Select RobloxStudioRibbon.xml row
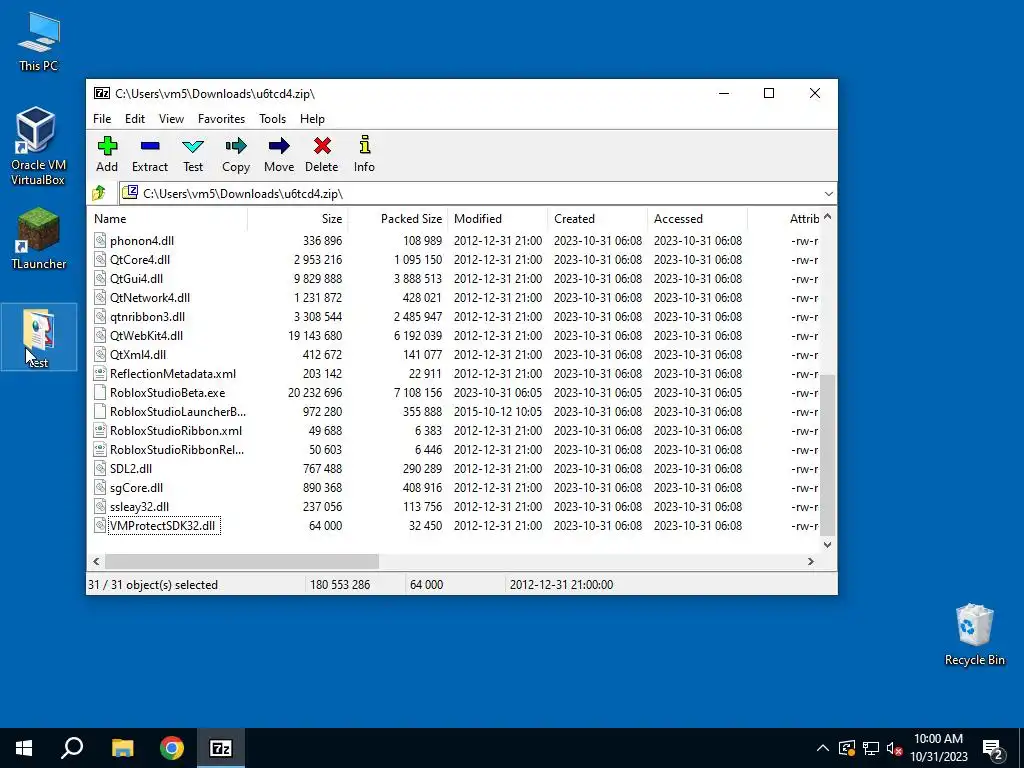The height and width of the screenshot is (768, 1024). click(x=453, y=430)
